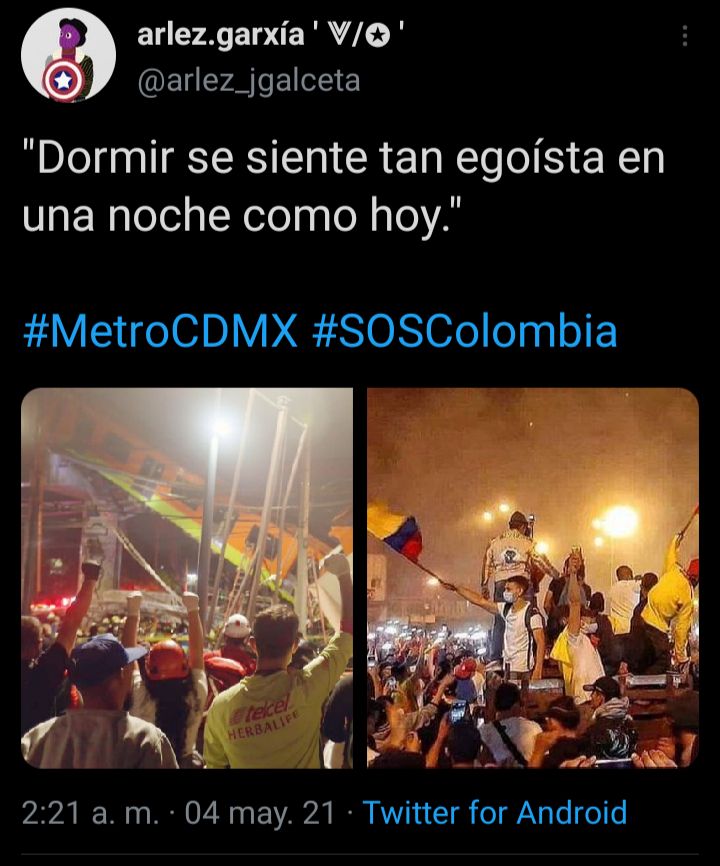Viewport: 720px width, 866px height.
Task: Tap the red hard hat in the left photo
Action: [167, 660]
